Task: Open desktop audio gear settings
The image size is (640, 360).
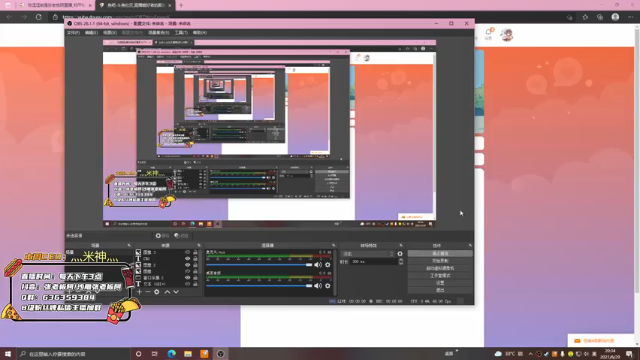Action: pyautogui.click(x=328, y=286)
